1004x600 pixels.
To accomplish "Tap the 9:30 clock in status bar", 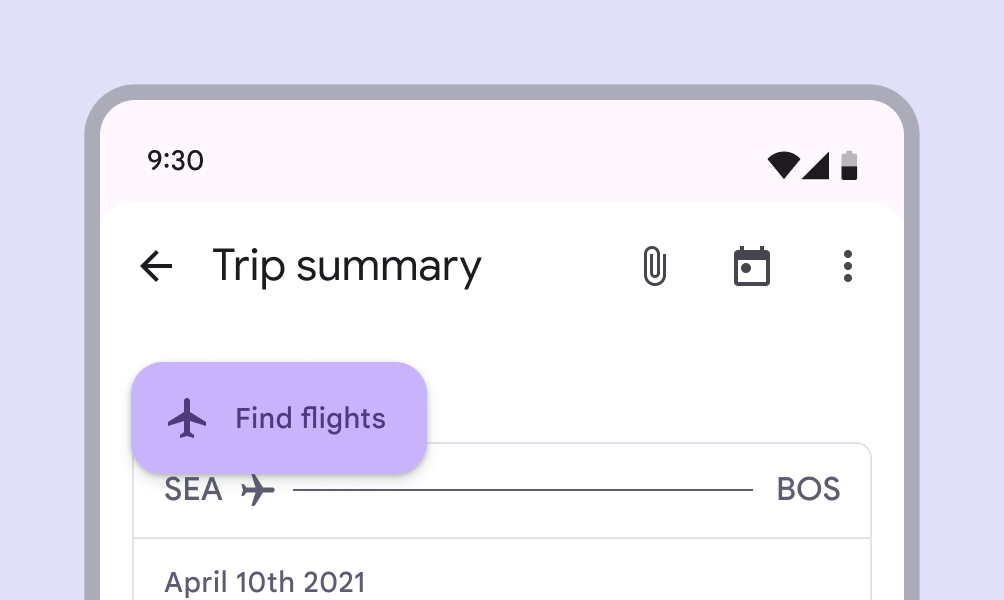I will tap(175, 161).
